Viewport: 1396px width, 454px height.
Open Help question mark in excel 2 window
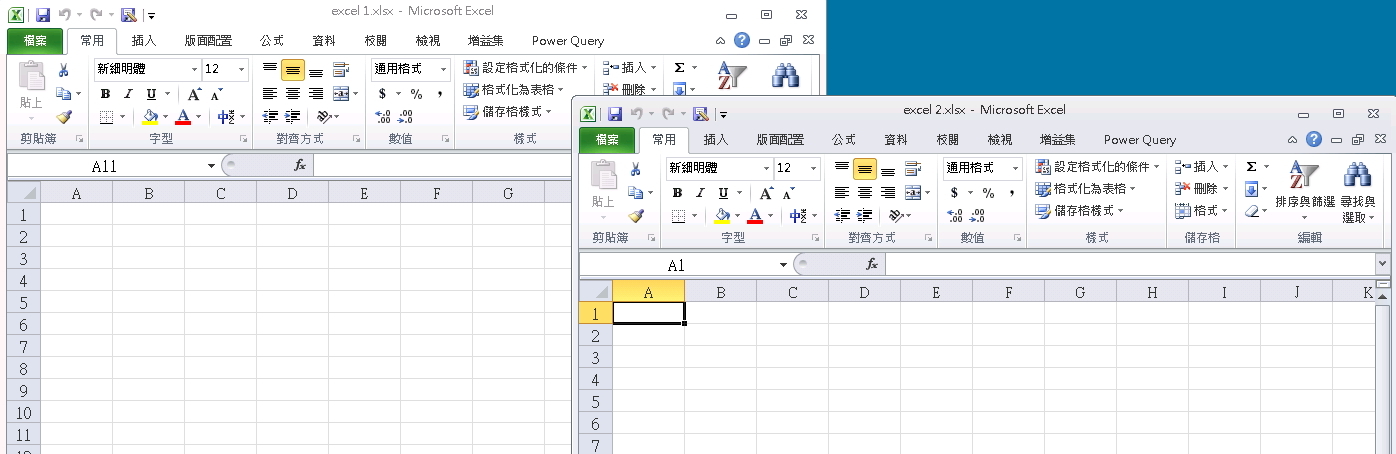[x=1314, y=139]
